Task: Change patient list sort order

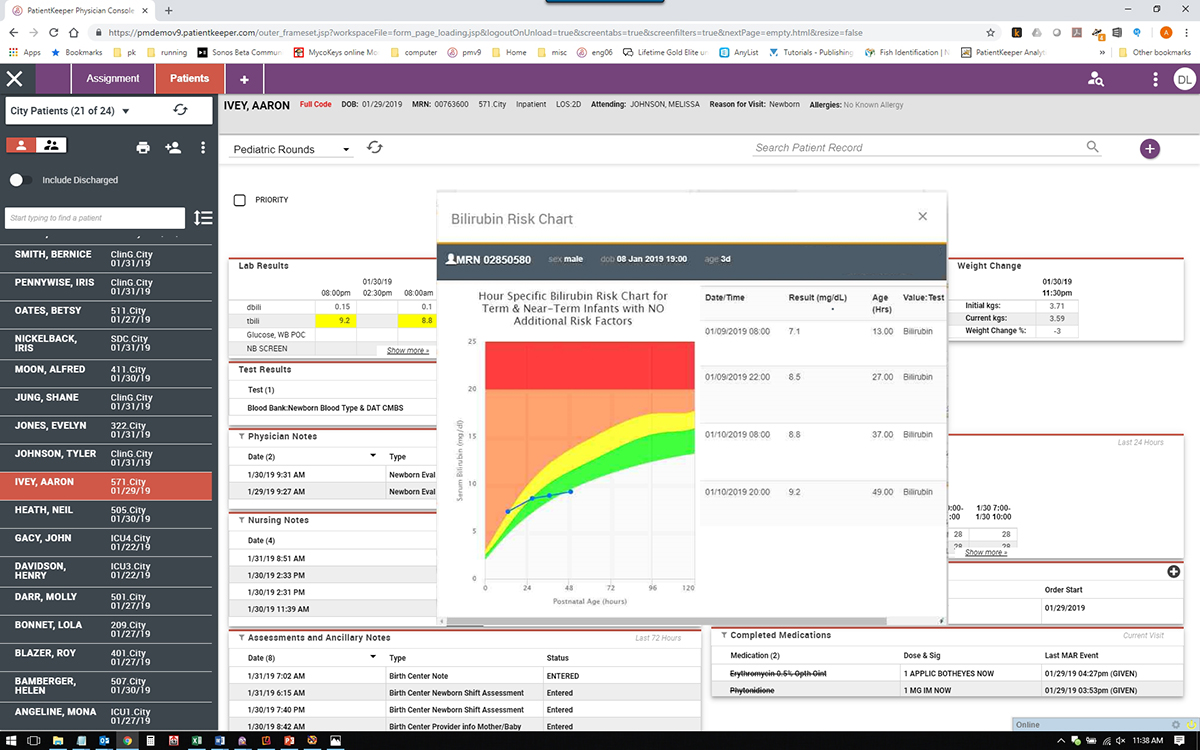Action: (203, 218)
